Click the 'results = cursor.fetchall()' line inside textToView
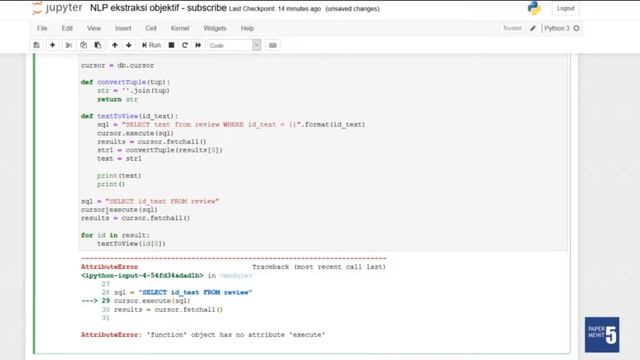640x360 pixels. point(152,142)
